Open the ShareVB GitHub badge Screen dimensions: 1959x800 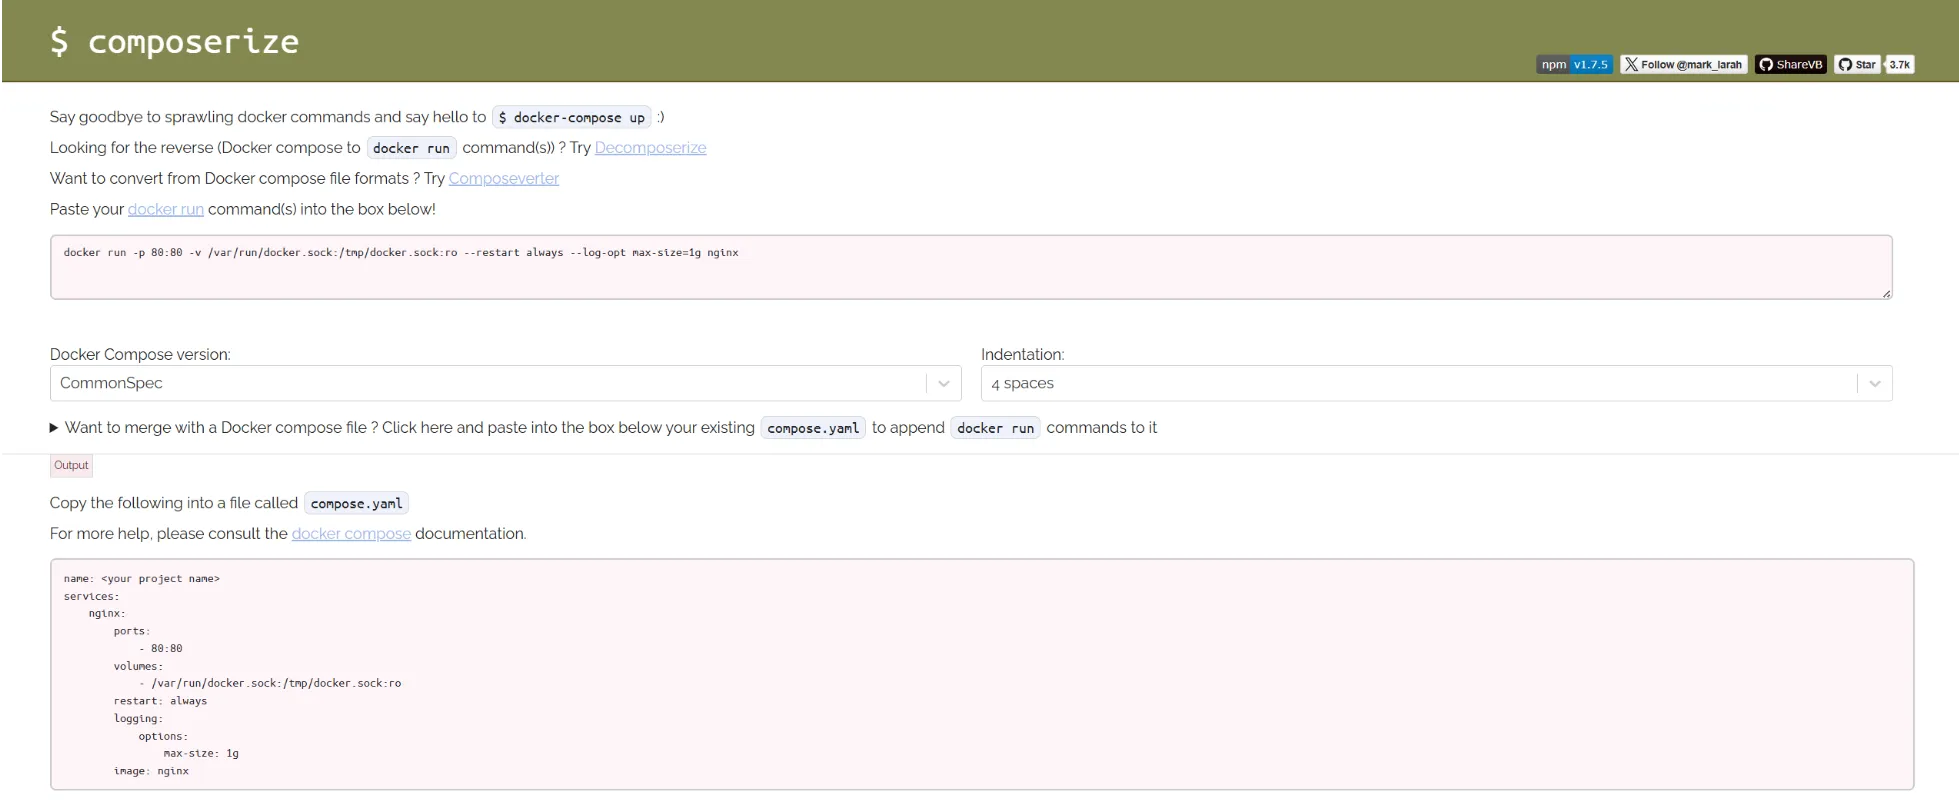click(1791, 65)
